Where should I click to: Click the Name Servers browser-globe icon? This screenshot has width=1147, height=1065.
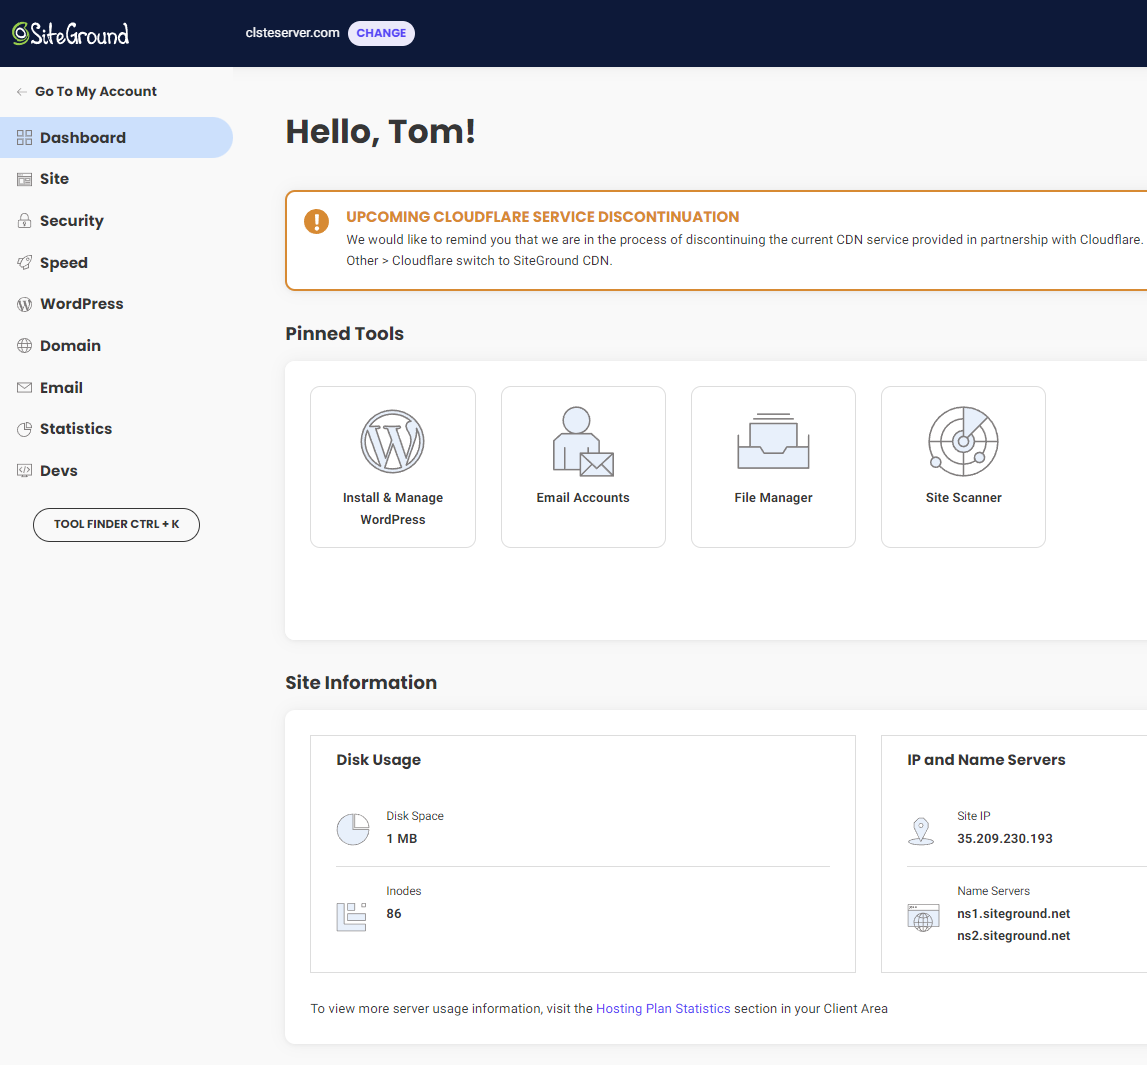[923, 918]
